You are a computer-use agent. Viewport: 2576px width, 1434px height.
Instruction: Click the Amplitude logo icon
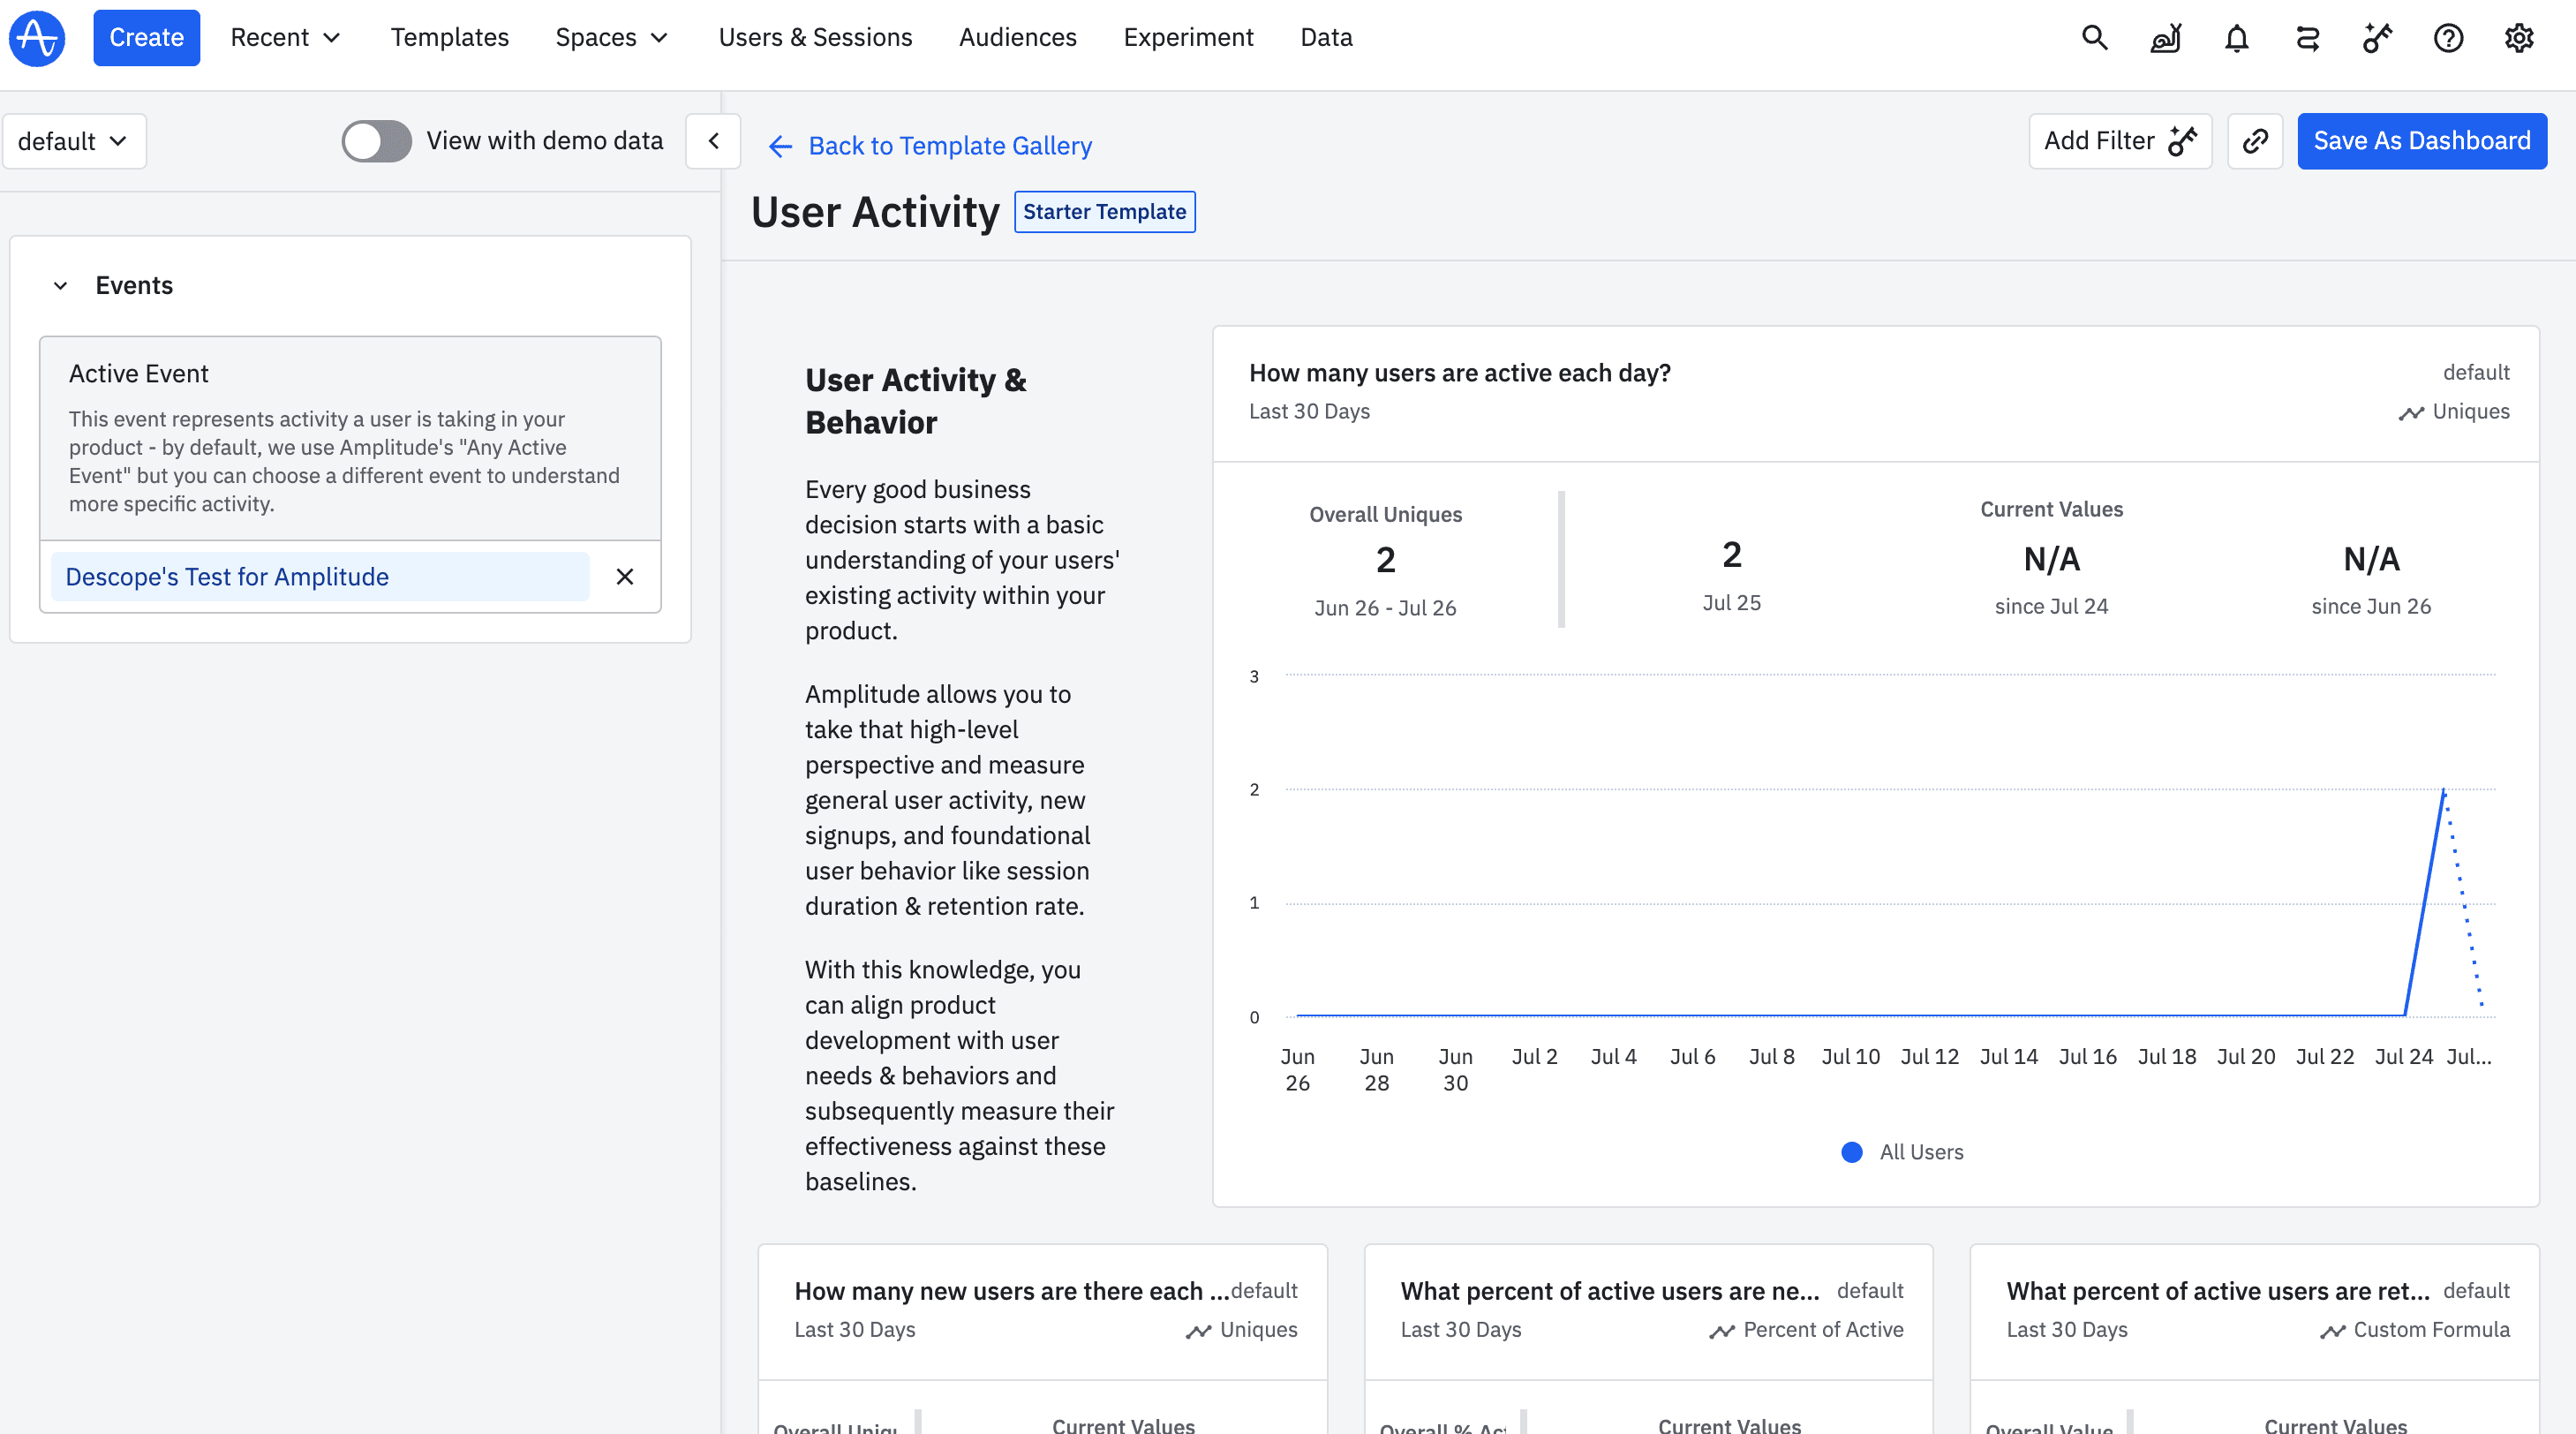pos(37,38)
